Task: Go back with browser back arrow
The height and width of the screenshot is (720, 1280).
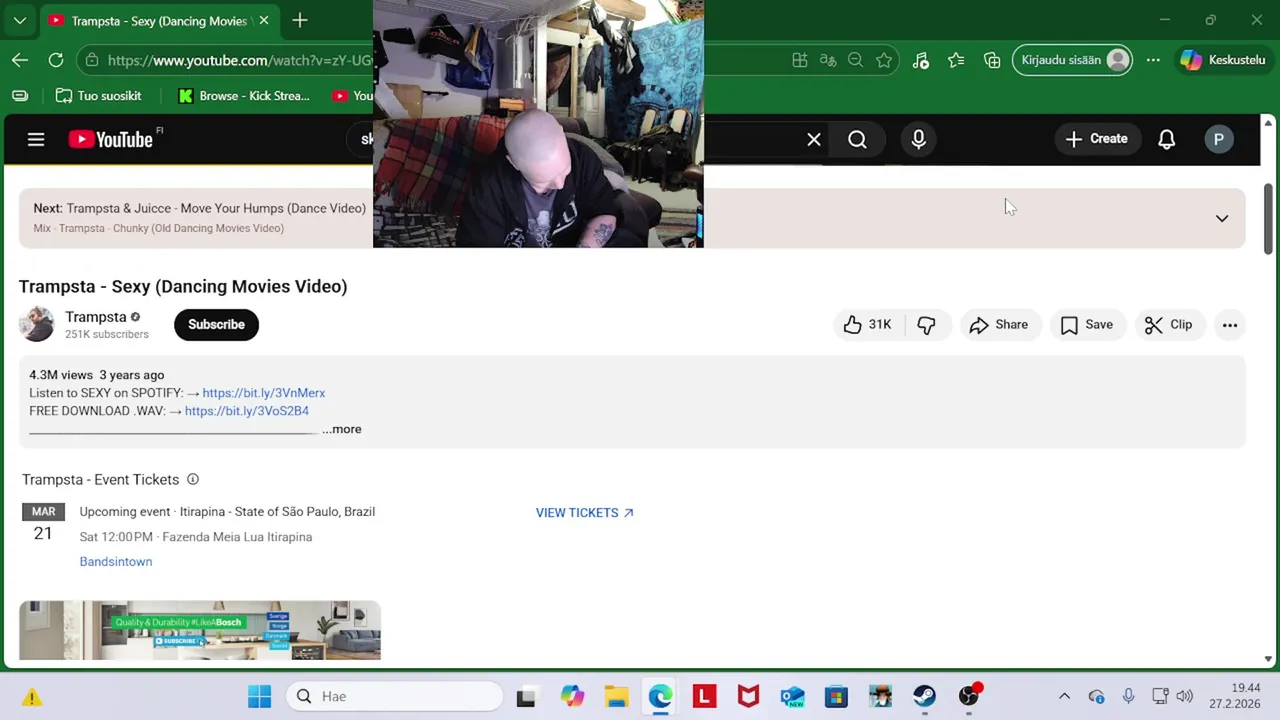Action: (20, 60)
